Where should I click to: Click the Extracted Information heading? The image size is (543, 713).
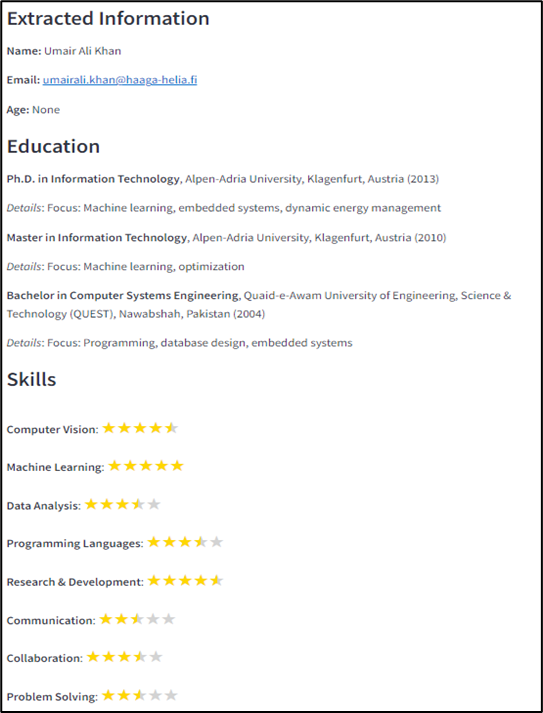pyautogui.click(x=108, y=19)
